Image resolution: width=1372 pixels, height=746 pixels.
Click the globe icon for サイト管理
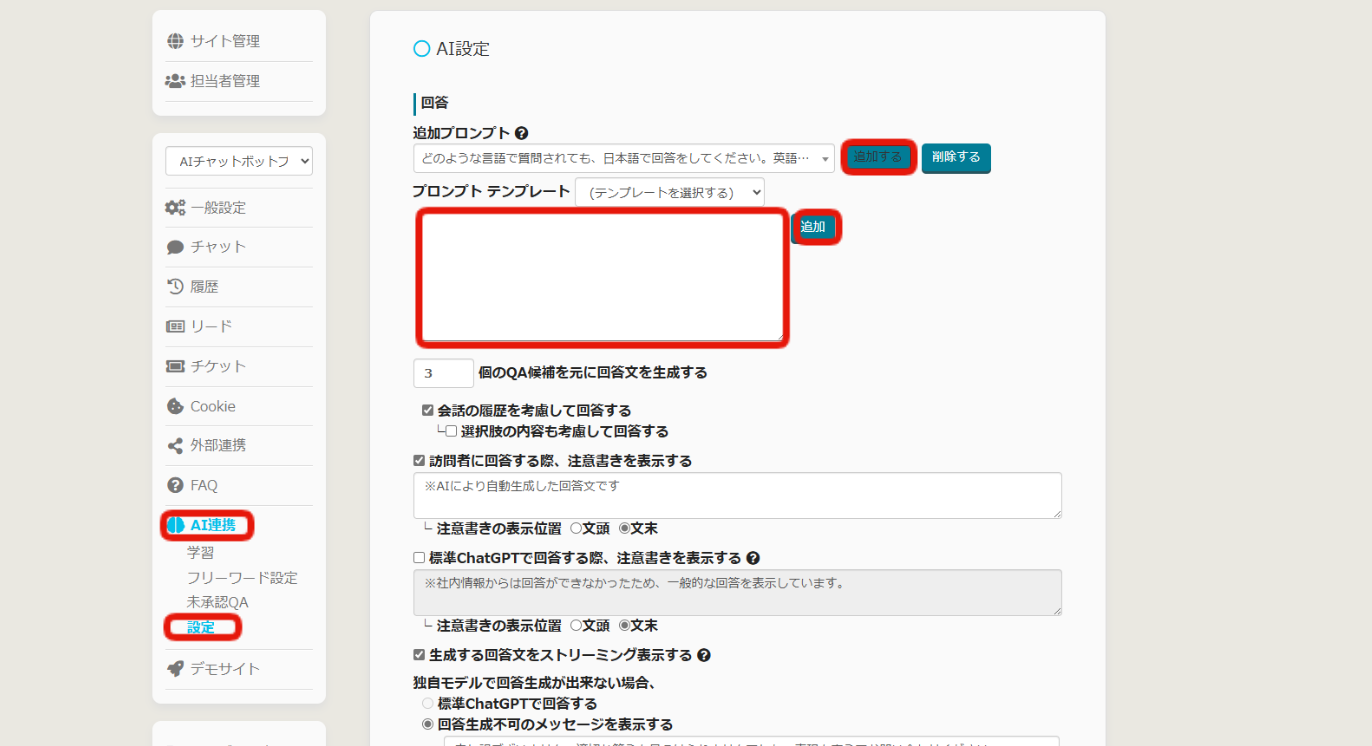tap(175, 41)
